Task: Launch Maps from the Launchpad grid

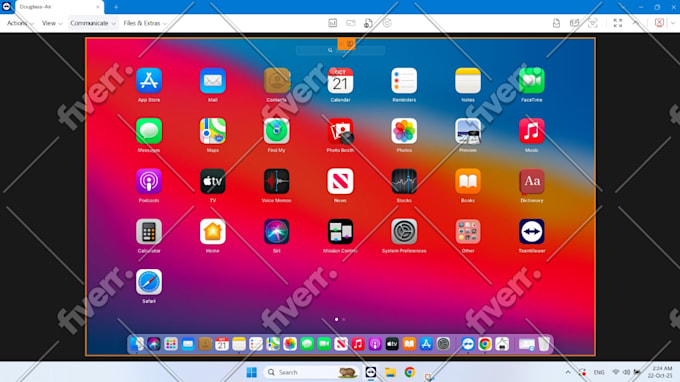Action: pyautogui.click(x=212, y=131)
